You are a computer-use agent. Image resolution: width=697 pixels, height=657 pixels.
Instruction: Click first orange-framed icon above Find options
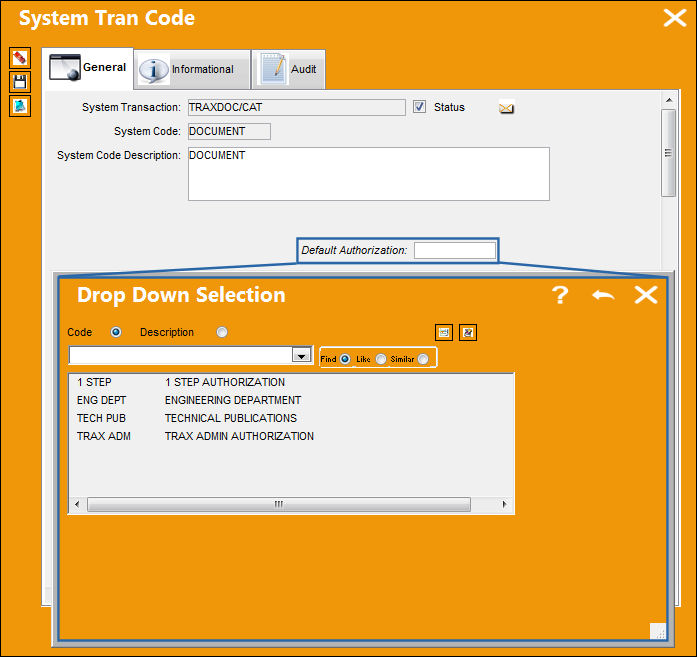pyautogui.click(x=444, y=332)
